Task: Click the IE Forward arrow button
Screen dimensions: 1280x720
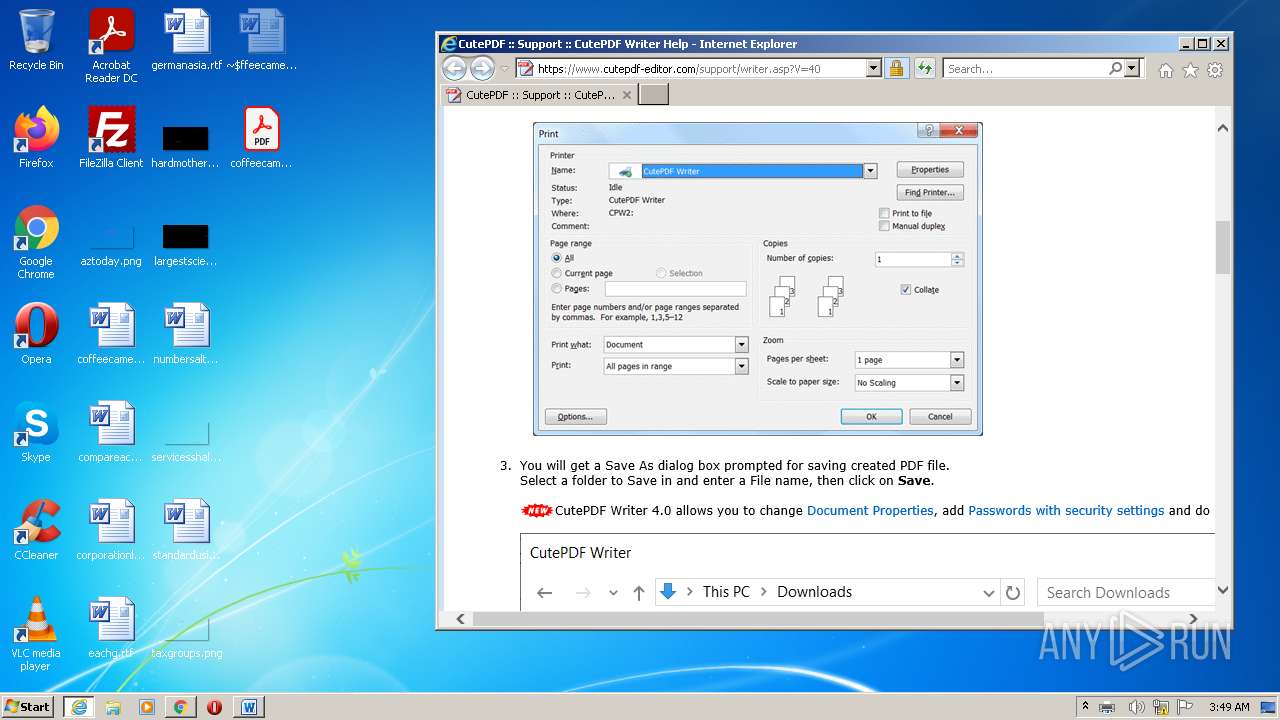Action: [482, 68]
